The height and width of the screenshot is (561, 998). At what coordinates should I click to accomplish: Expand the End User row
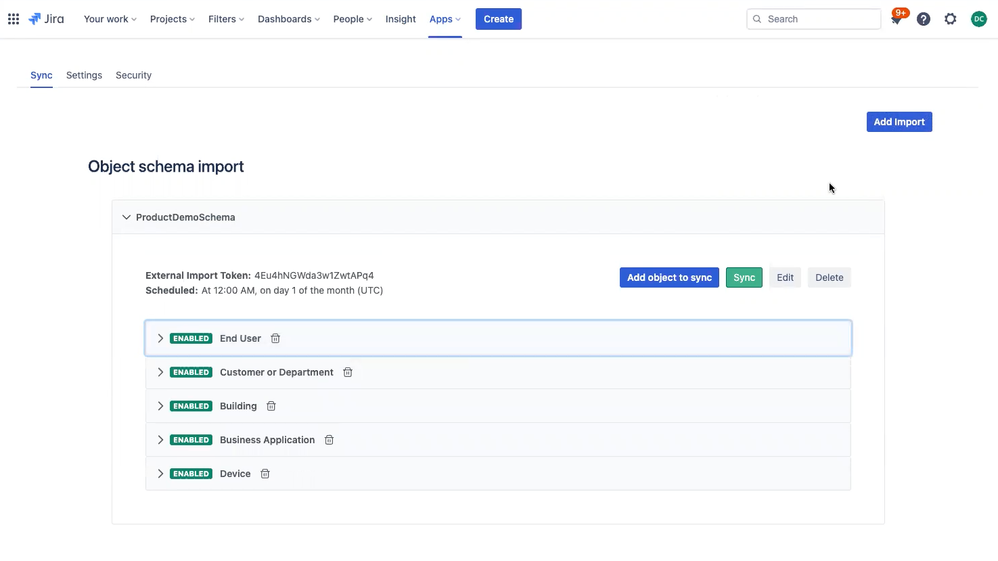pos(160,338)
